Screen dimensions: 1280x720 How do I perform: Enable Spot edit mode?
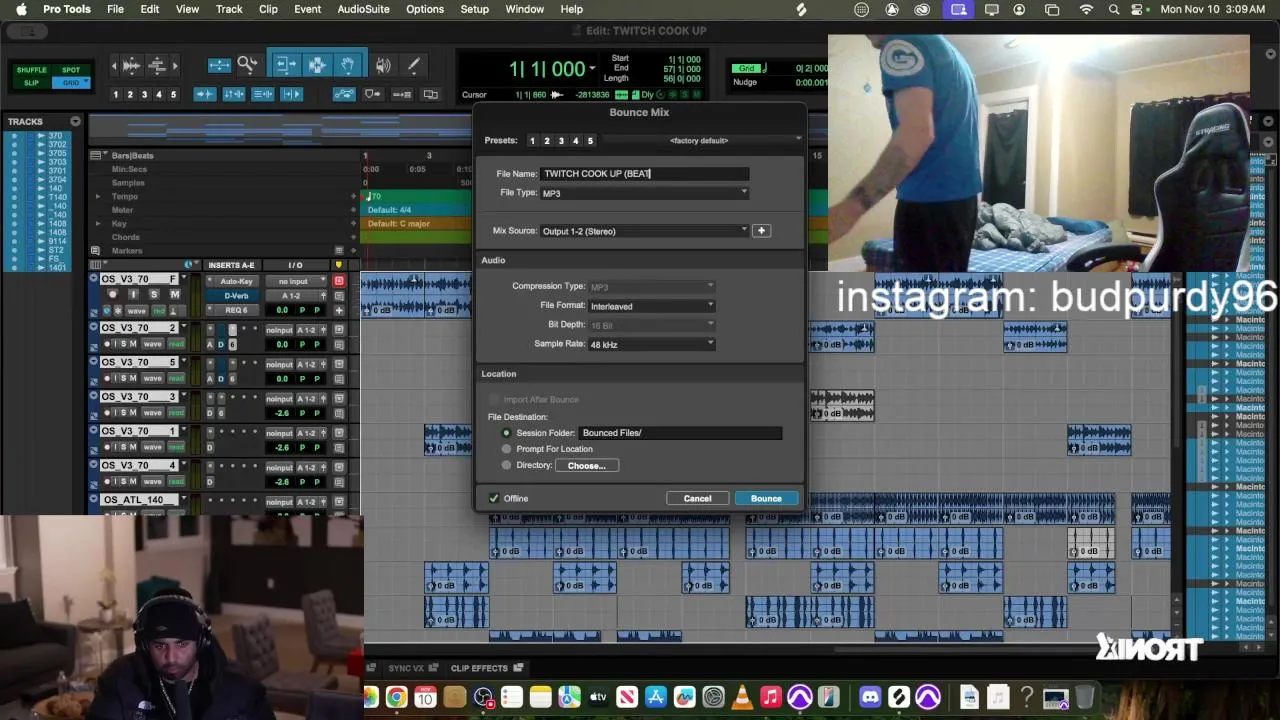coord(71,70)
